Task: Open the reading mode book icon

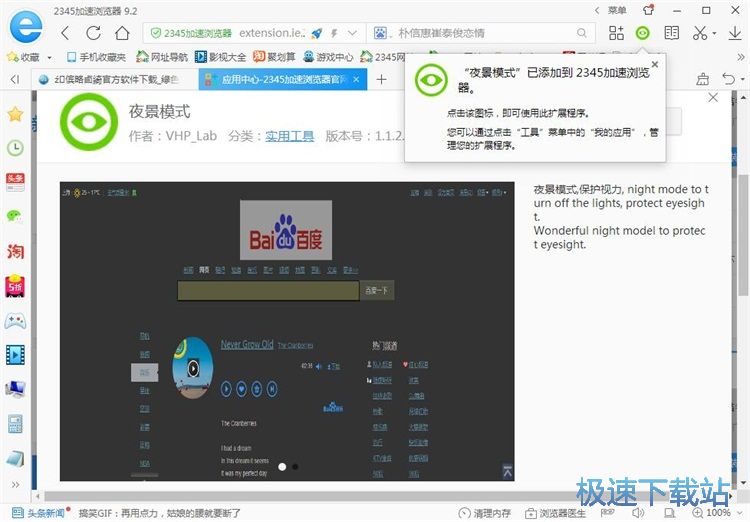Action: pos(672,33)
